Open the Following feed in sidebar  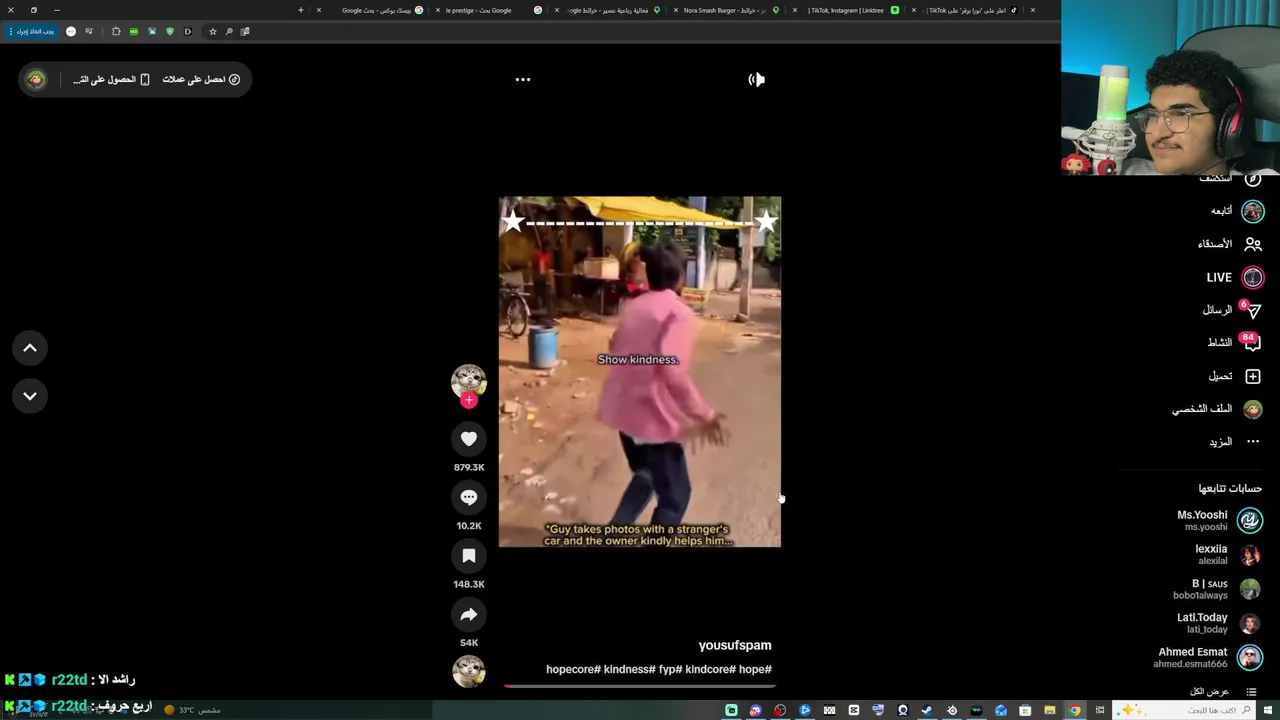[x=1235, y=211]
